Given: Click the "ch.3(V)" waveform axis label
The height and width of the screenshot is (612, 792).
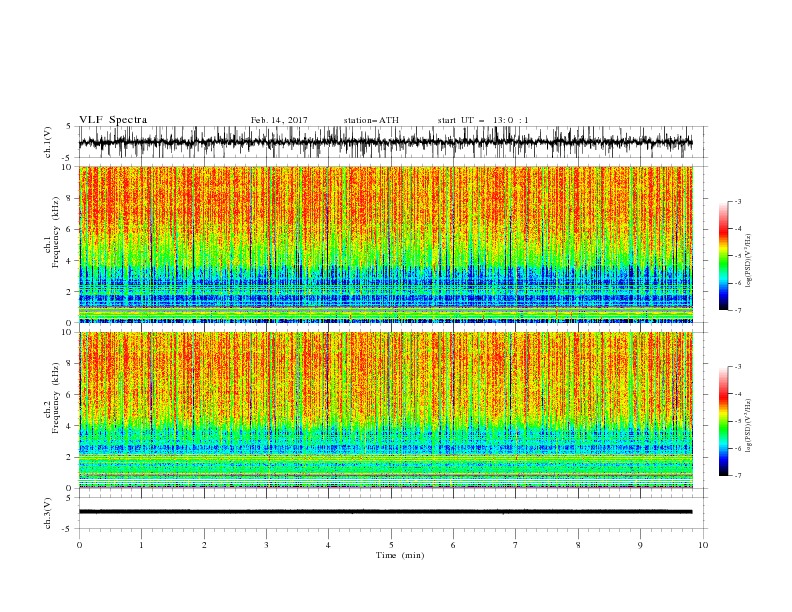Looking at the screenshot, I should tap(48, 513).
